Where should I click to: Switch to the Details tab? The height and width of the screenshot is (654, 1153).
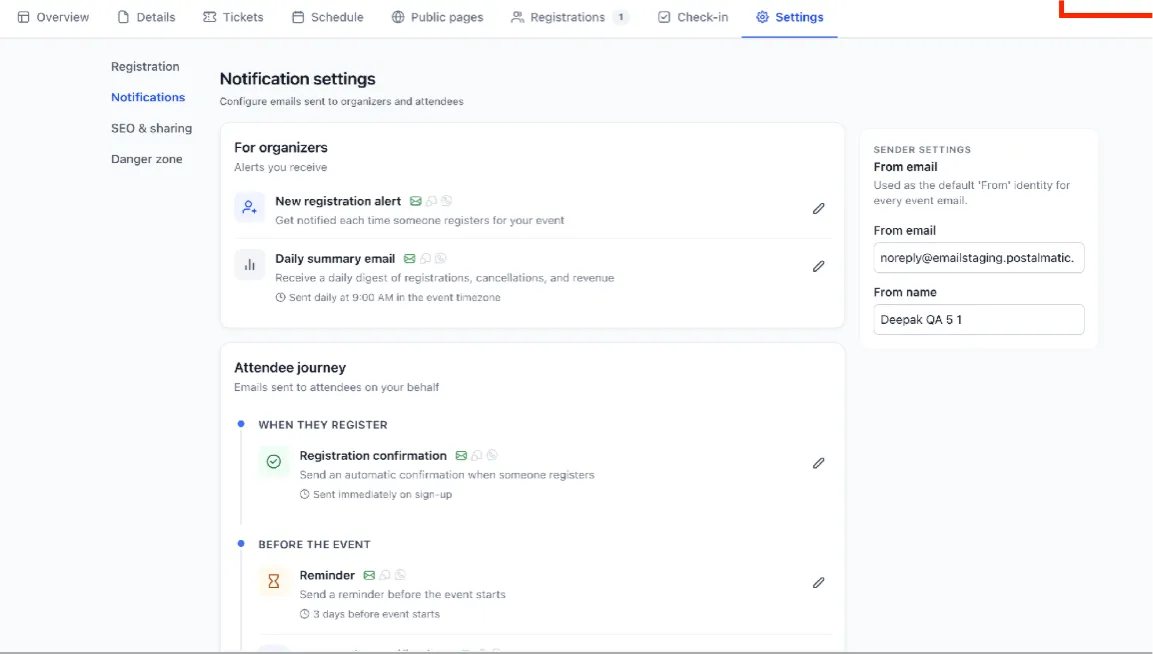(146, 17)
